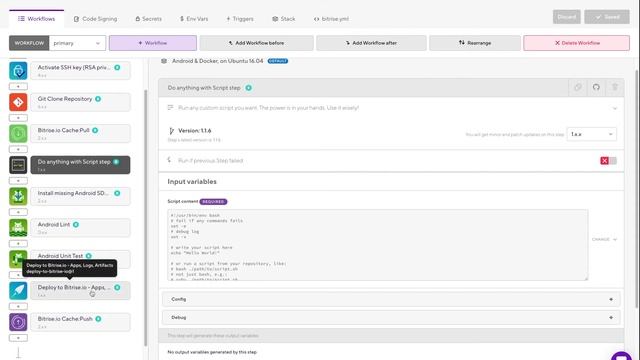640x360 pixels.
Task: Add step below Deploy to Bitrise.io
Action: (18, 307)
